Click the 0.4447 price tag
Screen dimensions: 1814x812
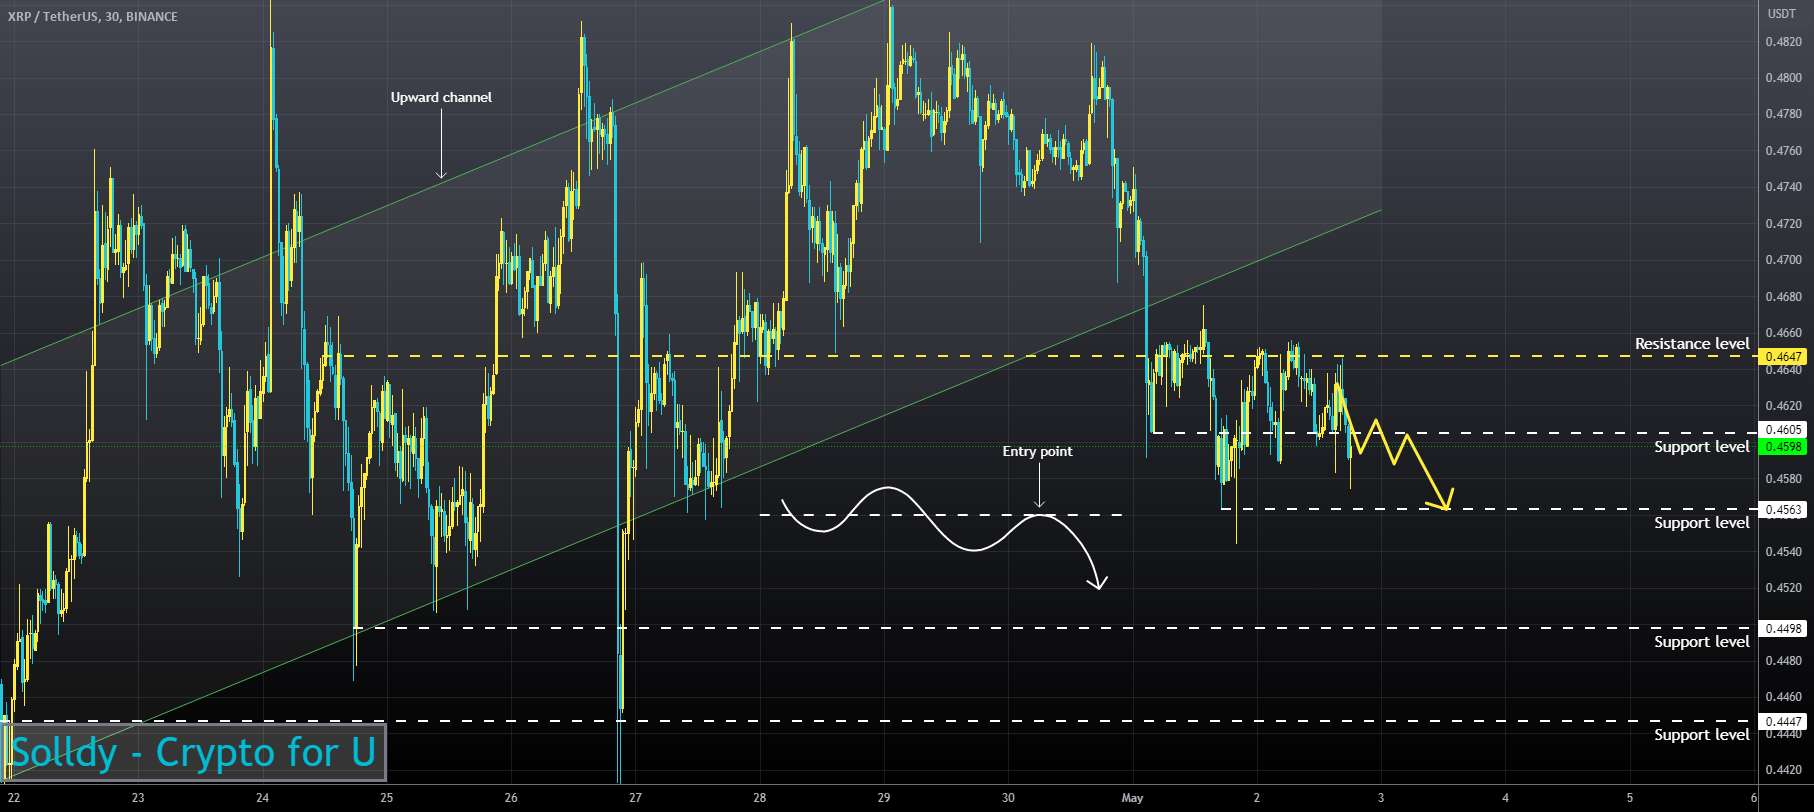[1783, 721]
